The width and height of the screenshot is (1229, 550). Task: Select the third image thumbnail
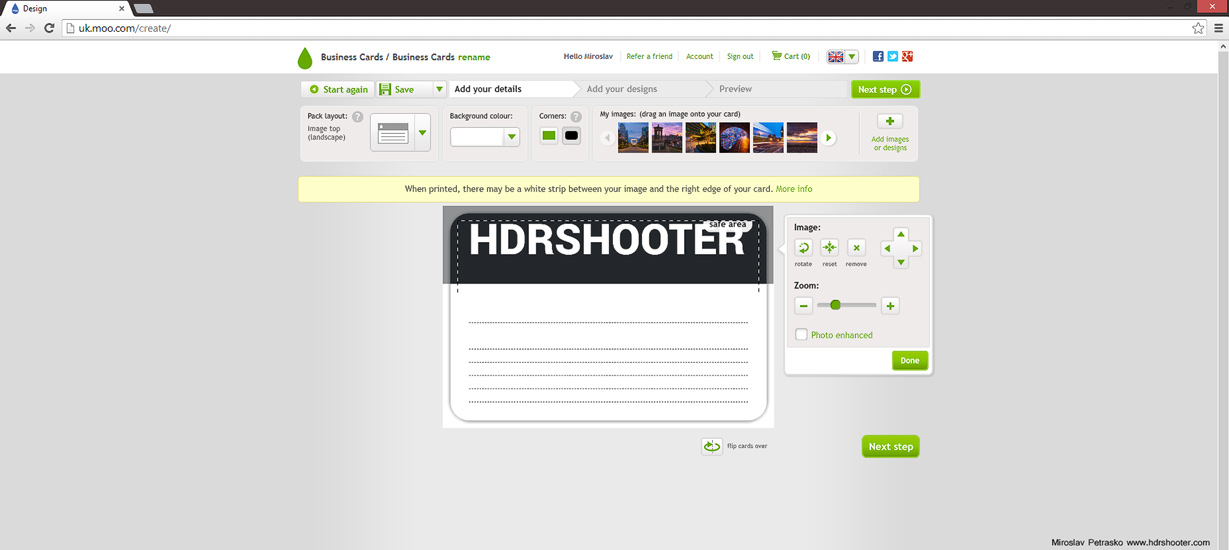click(x=701, y=137)
